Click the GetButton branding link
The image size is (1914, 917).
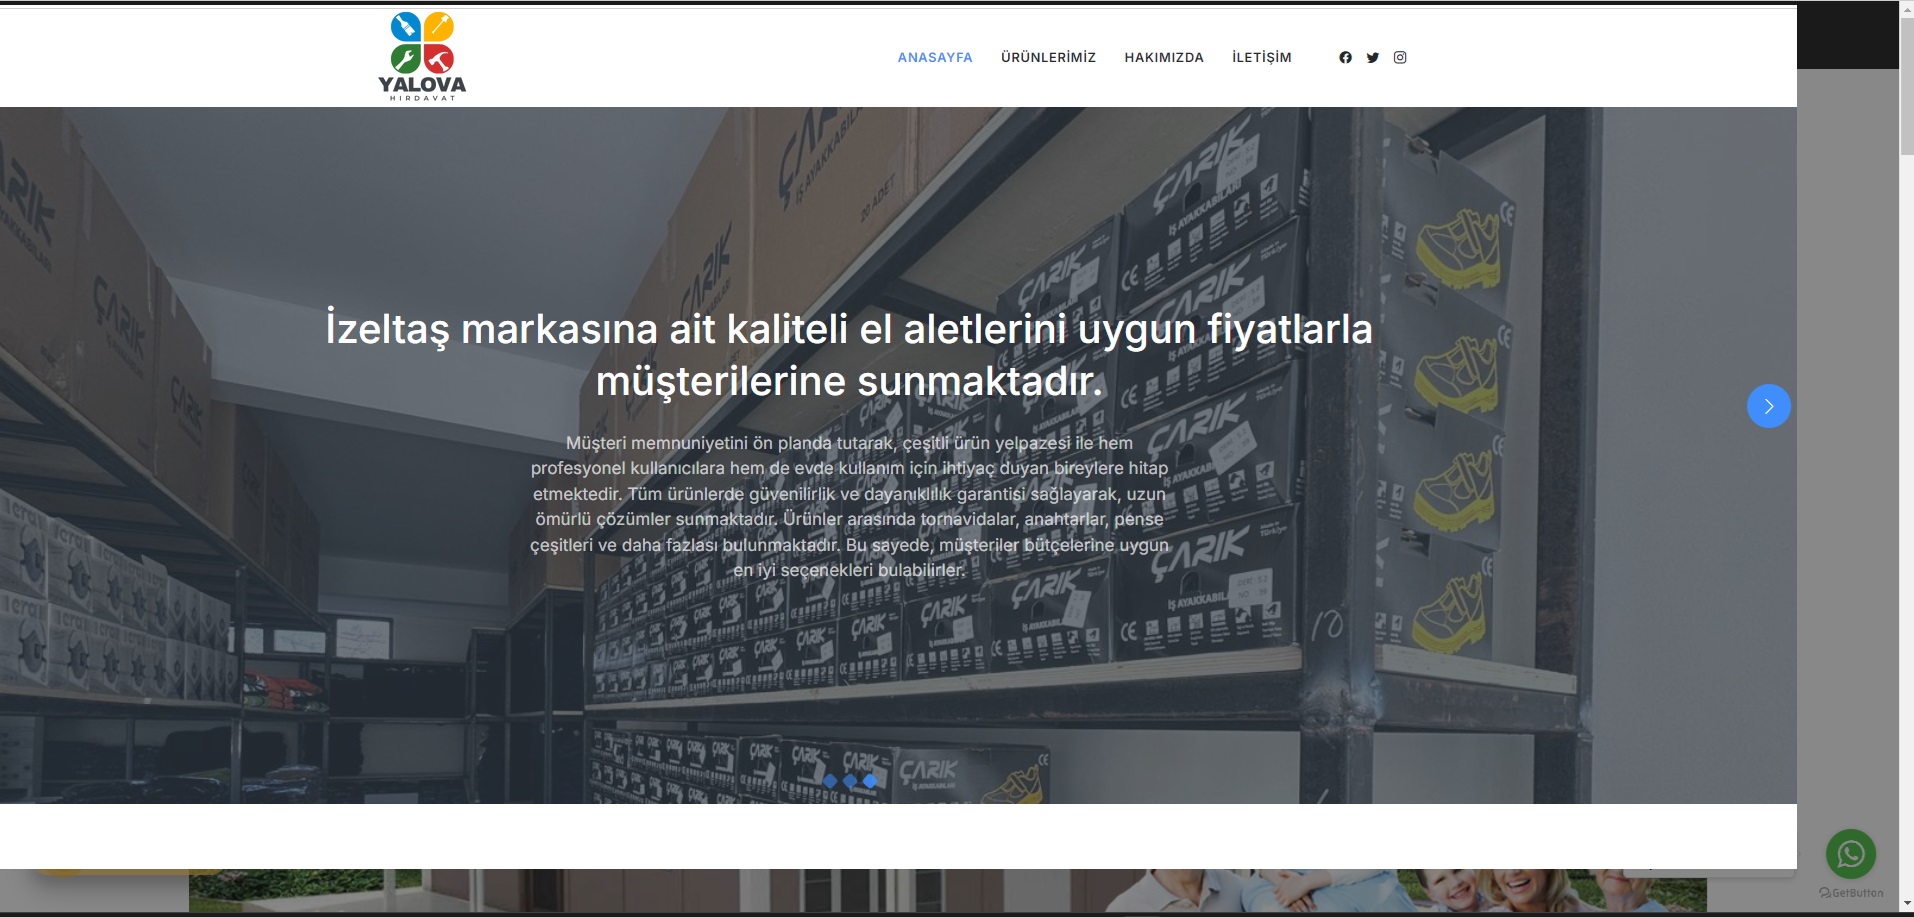1851,893
